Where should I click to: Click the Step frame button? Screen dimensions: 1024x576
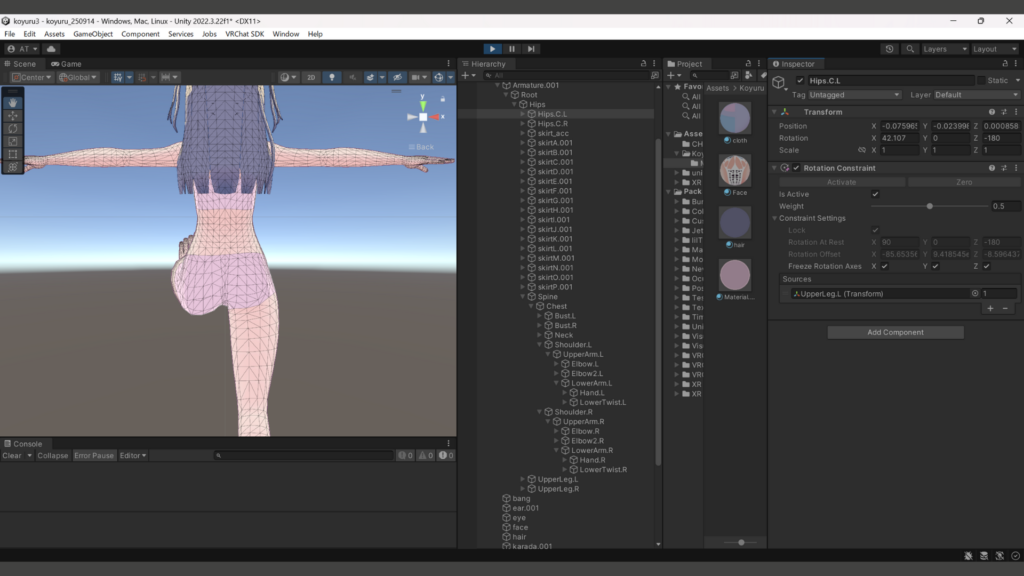click(x=531, y=49)
